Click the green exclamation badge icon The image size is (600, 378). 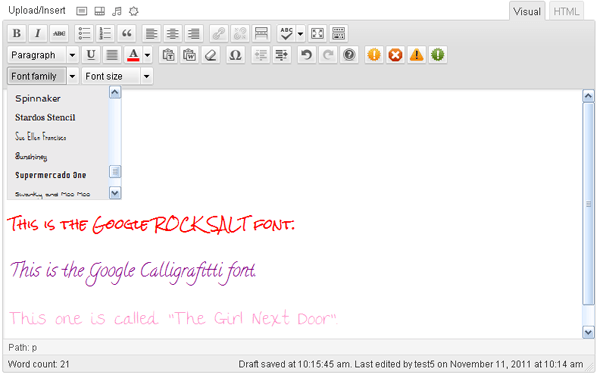[x=438, y=55]
